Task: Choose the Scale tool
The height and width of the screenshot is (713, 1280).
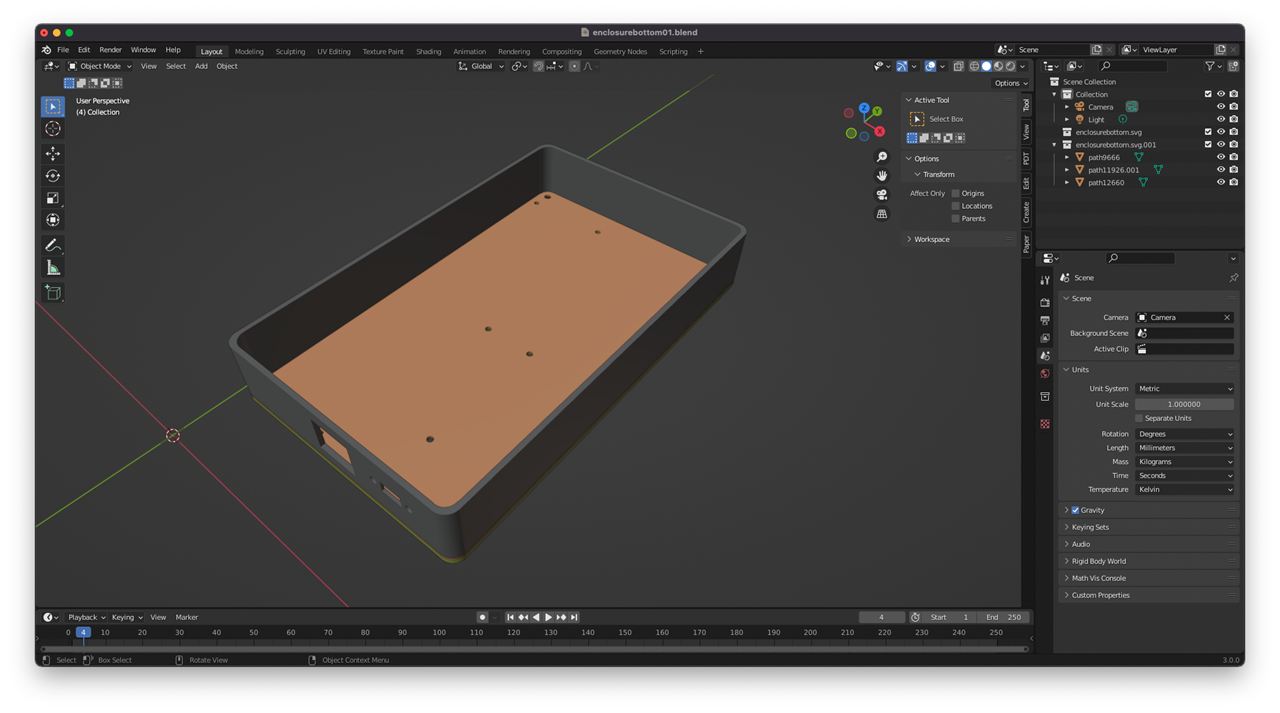Action: [x=53, y=198]
